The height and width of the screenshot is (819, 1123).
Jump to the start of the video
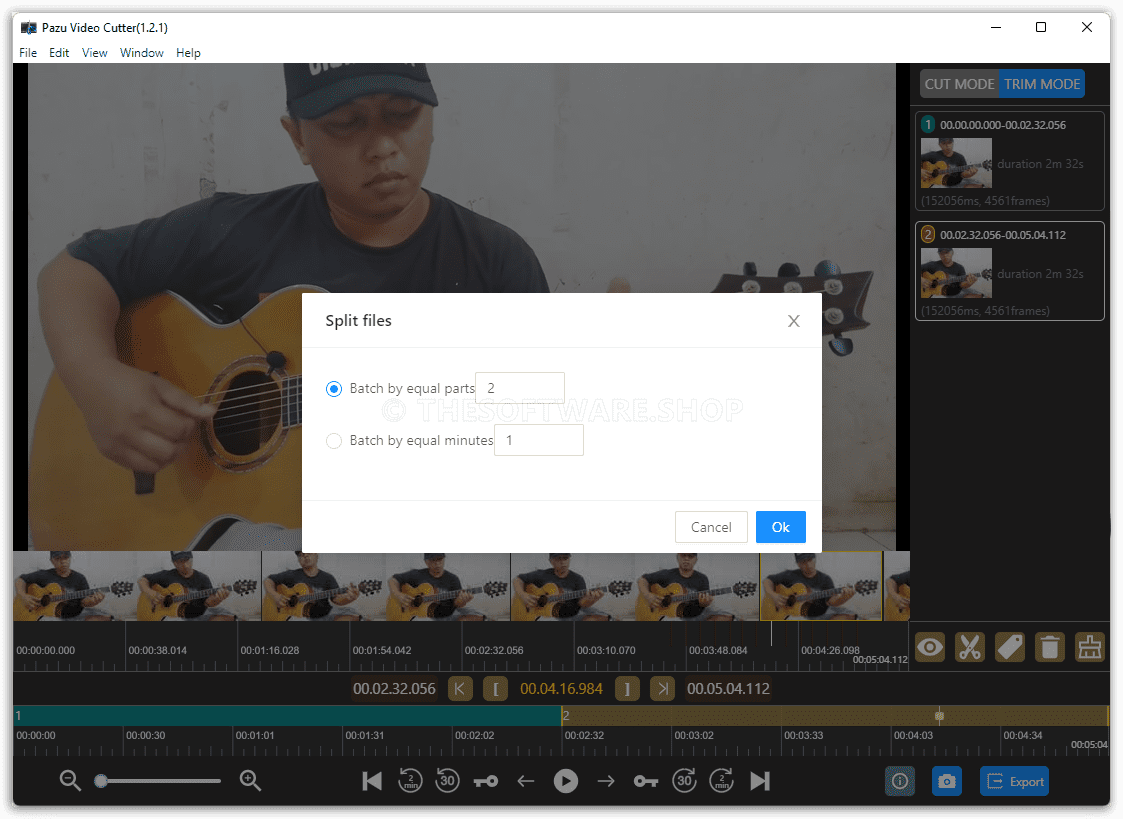click(x=372, y=781)
